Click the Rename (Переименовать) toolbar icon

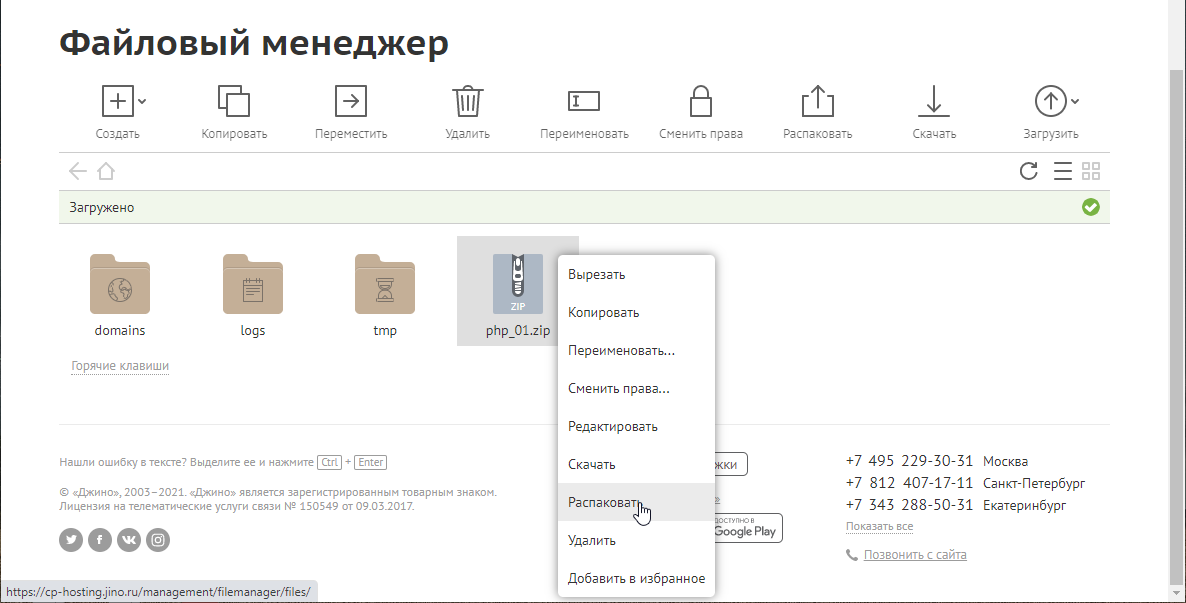click(x=584, y=101)
